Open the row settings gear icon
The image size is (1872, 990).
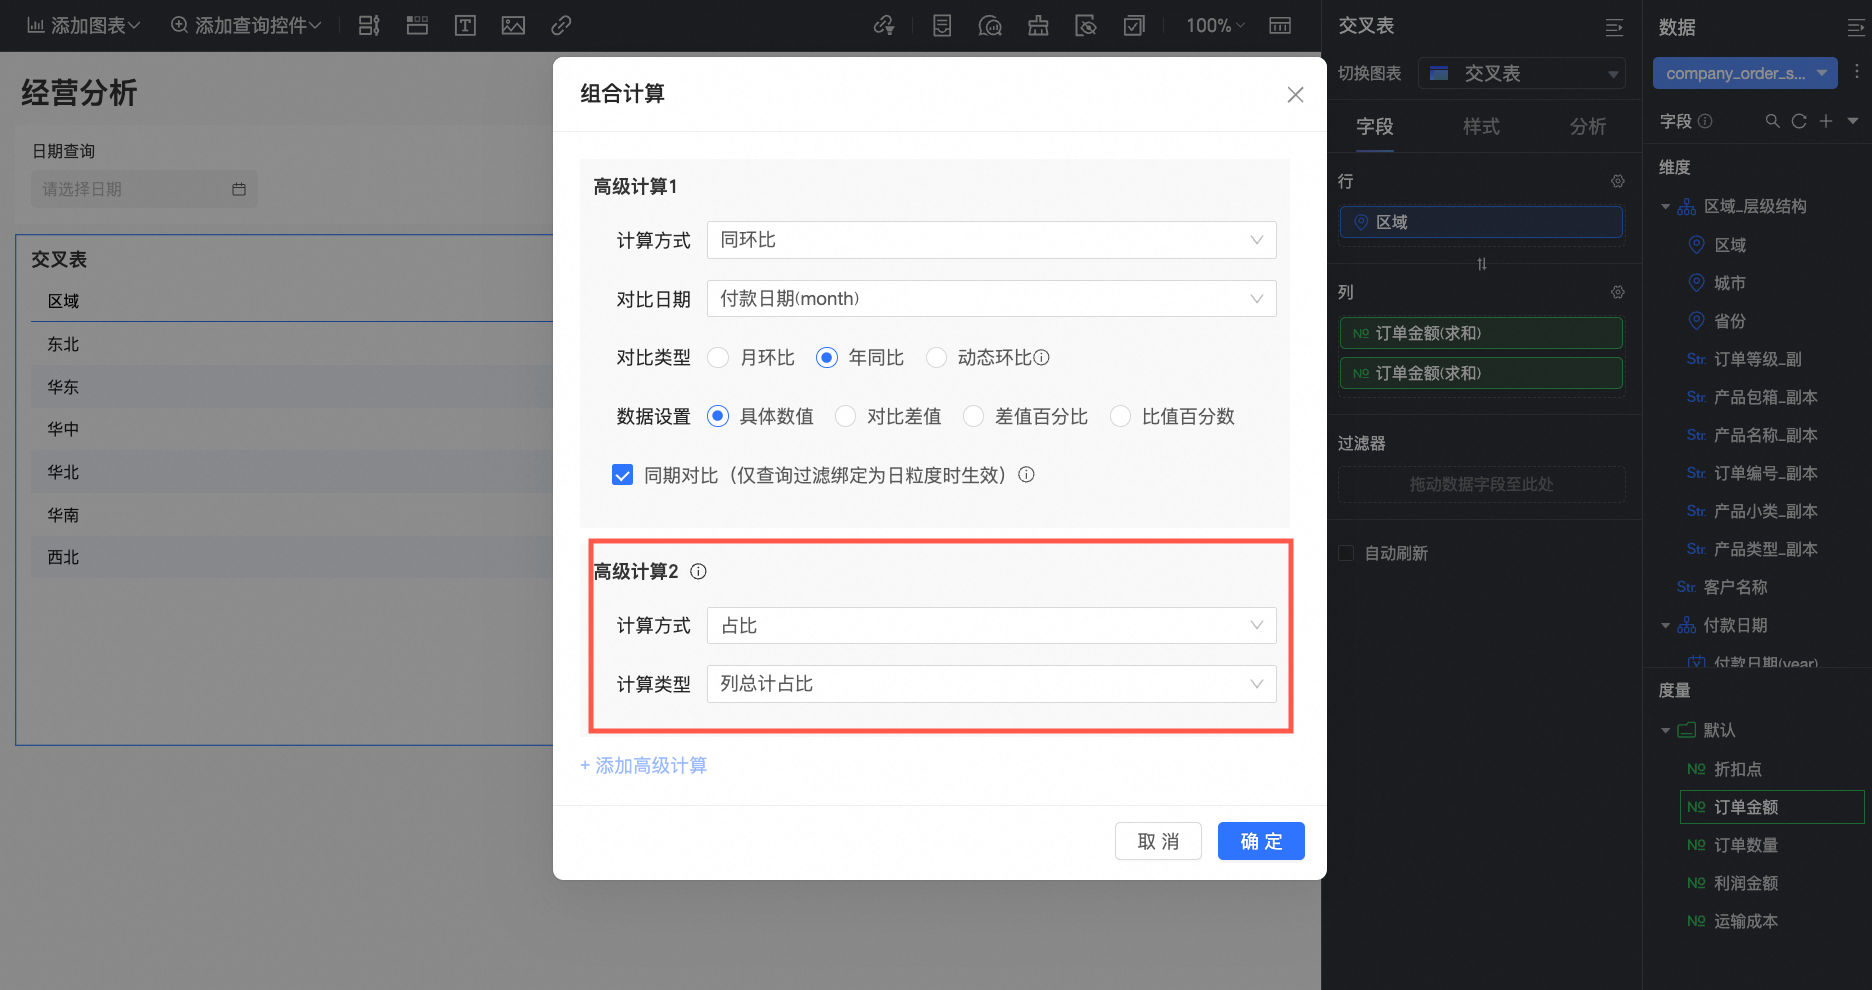pyautogui.click(x=1618, y=181)
